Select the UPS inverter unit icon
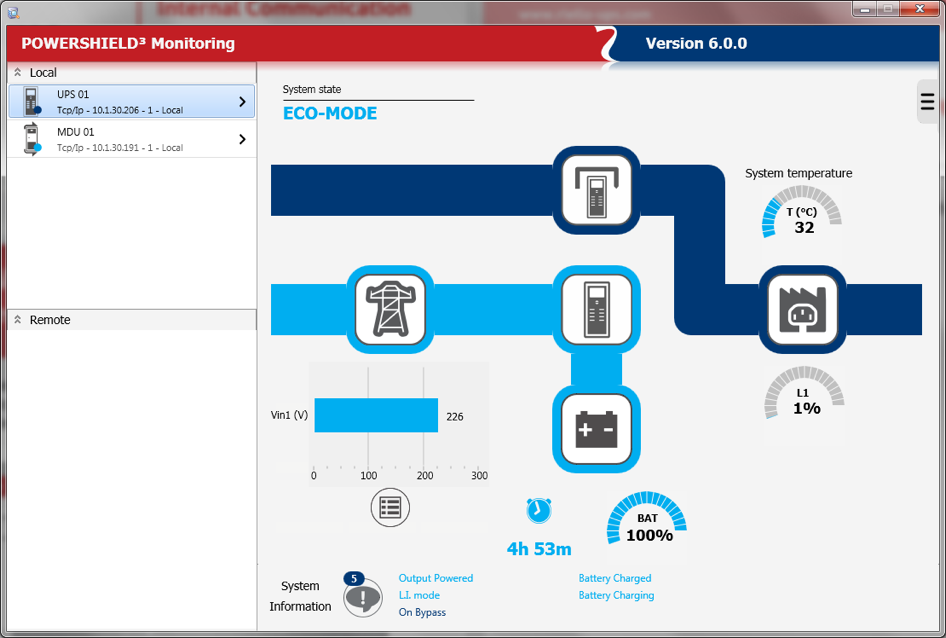The image size is (946, 638). (x=596, y=309)
